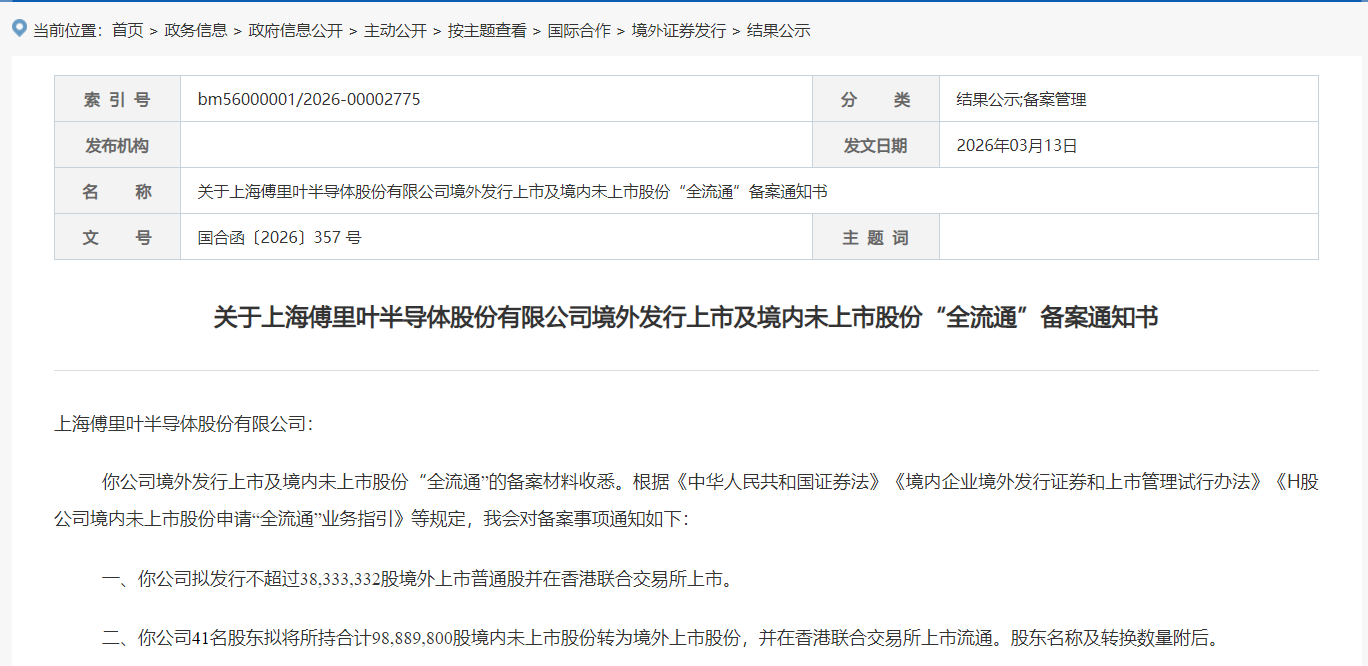The height and width of the screenshot is (666, 1368).
Task: Click the 当前位置 label text
Action: 68,31
